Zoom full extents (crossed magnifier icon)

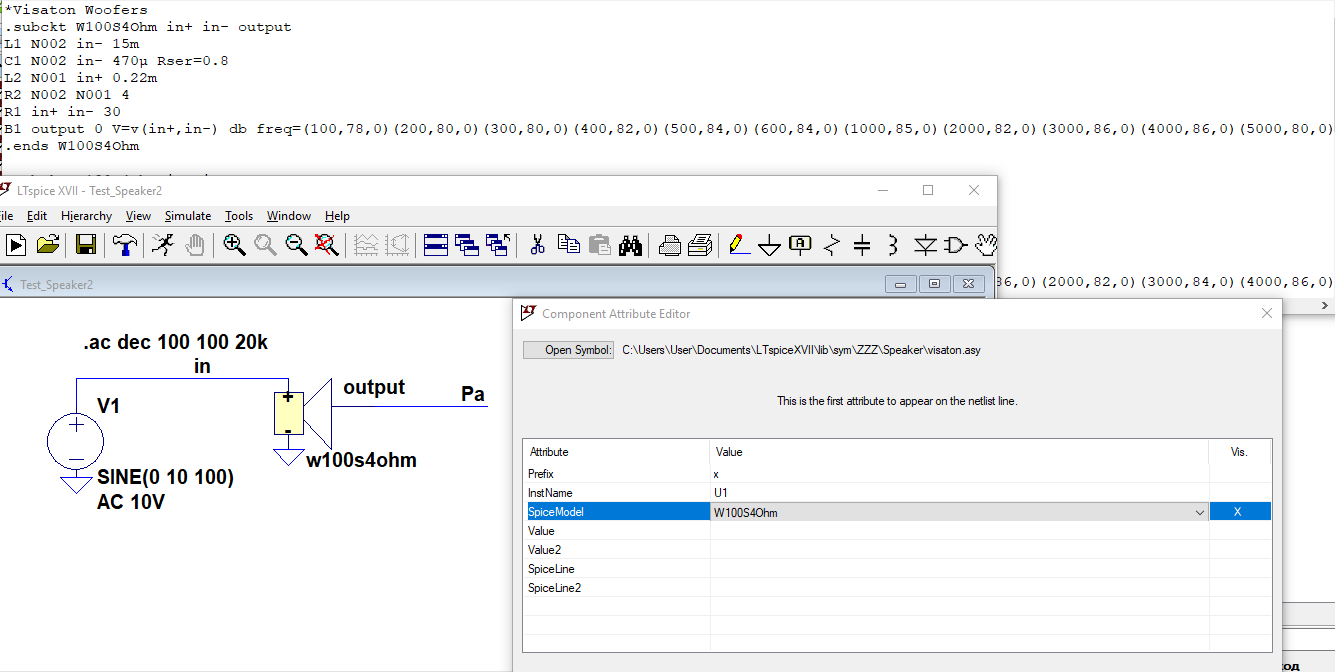(326, 244)
